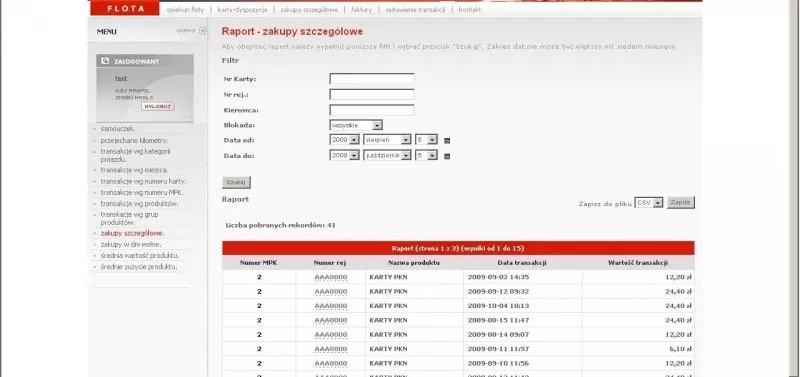Open transakcje wg grup produktów link

pos(130,218)
